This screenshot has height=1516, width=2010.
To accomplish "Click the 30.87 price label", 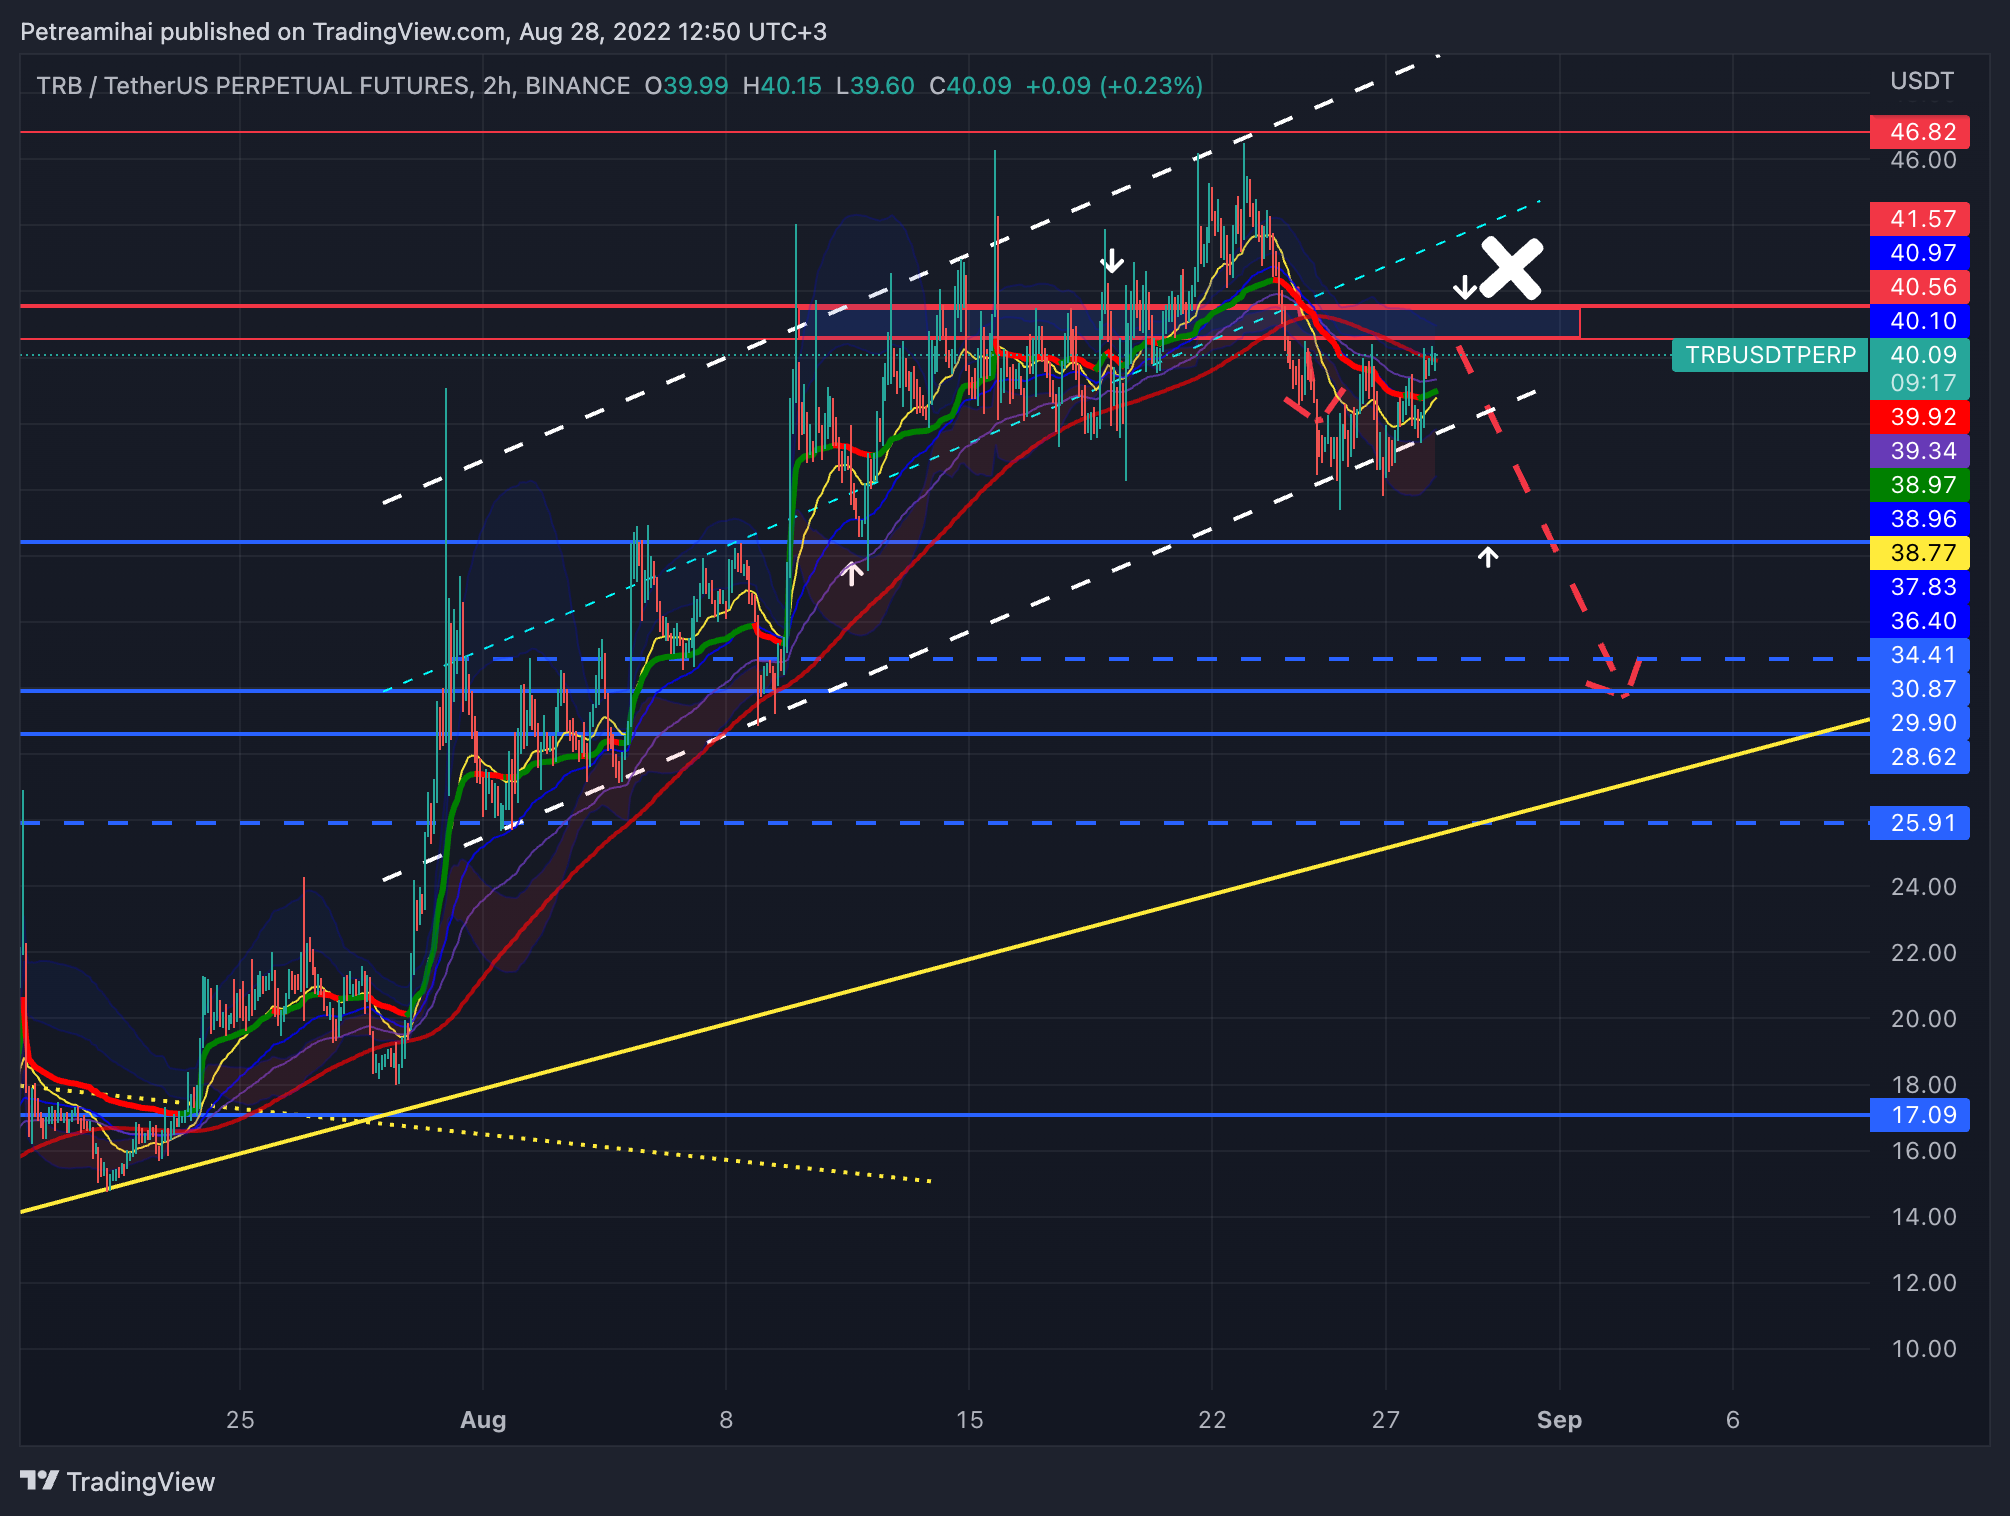I will [x=1920, y=689].
